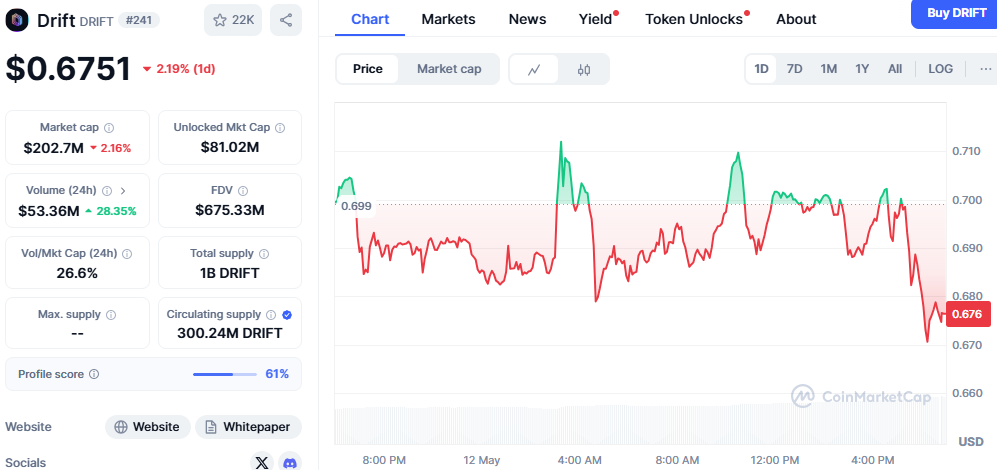Click the $0.6751 price value
The image size is (997, 470).
point(68,69)
